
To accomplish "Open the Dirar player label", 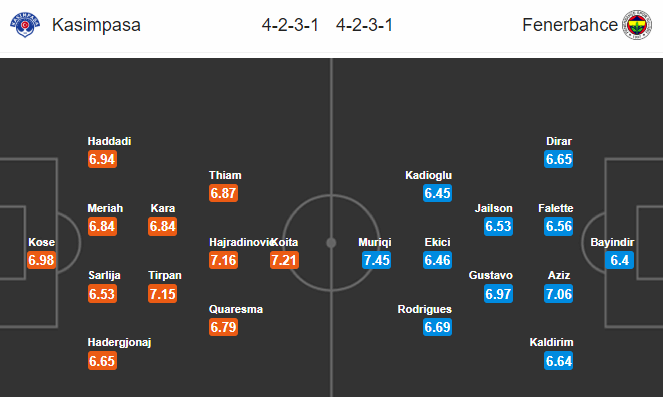I will coord(559,141).
